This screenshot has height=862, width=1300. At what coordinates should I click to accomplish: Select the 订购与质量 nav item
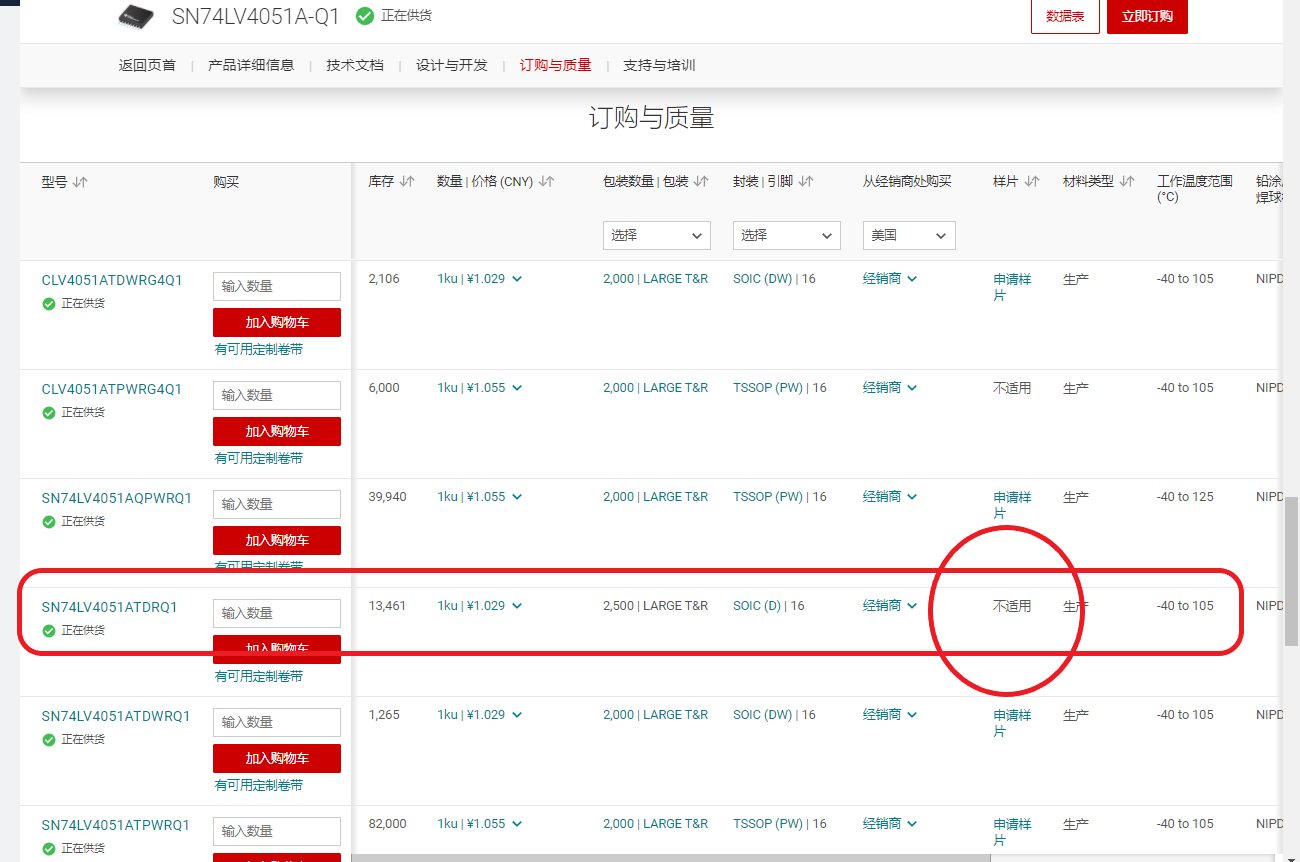556,65
